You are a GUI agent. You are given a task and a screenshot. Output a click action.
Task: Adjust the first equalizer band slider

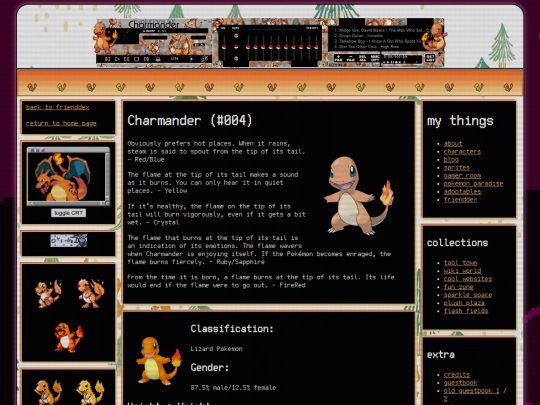248,47
